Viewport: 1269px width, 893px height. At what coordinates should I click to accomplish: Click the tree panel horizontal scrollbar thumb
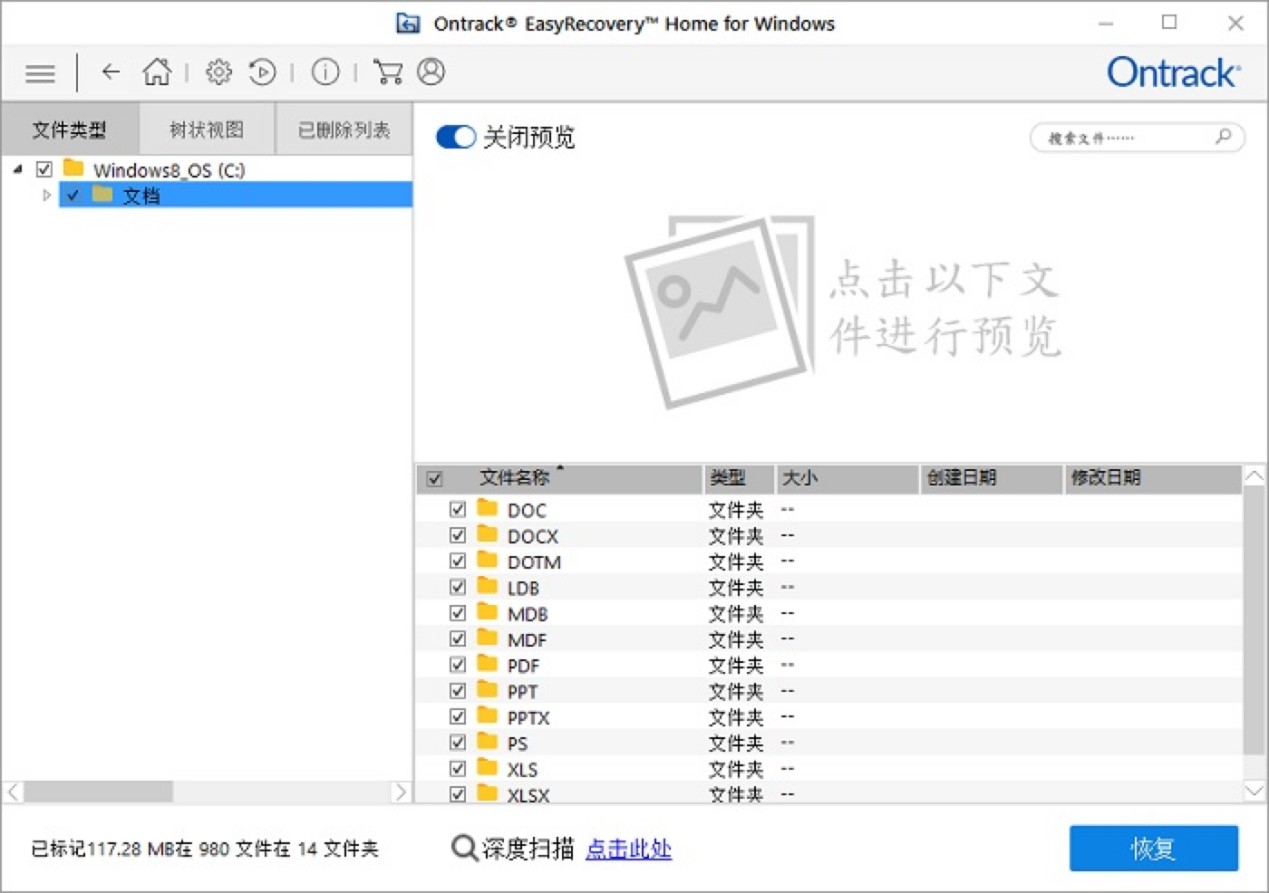coord(98,792)
